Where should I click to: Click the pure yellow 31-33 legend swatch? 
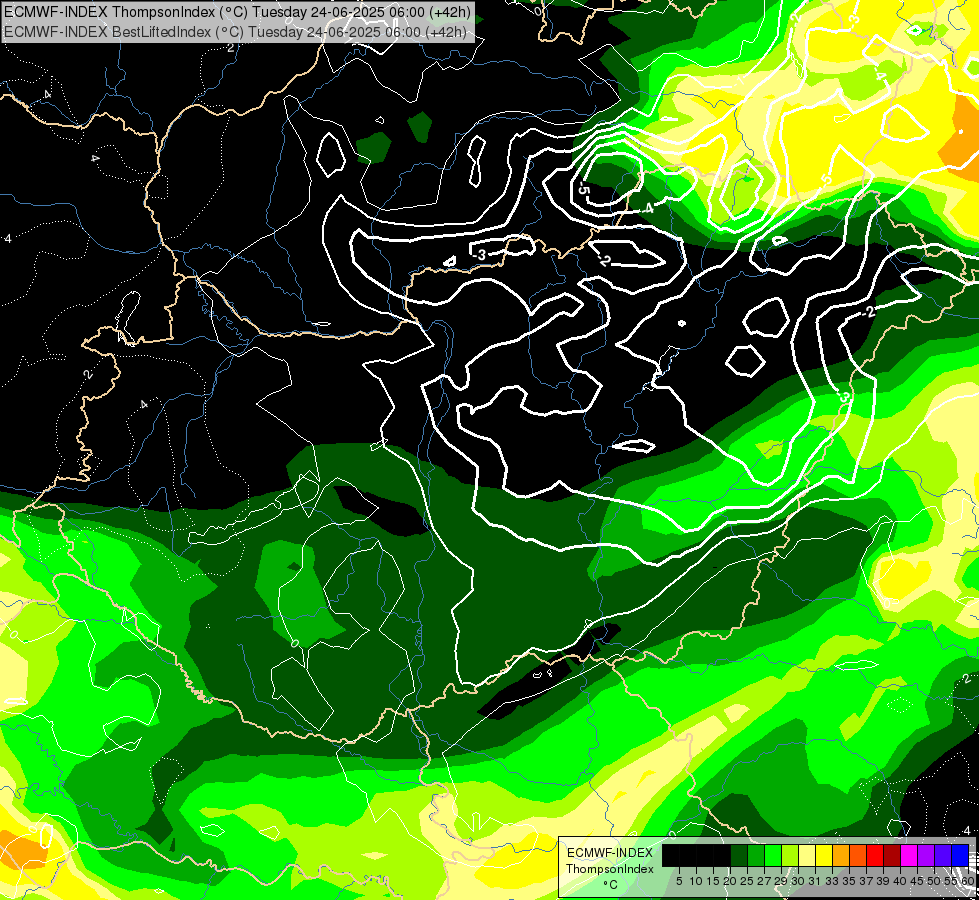click(x=824, y=855)
